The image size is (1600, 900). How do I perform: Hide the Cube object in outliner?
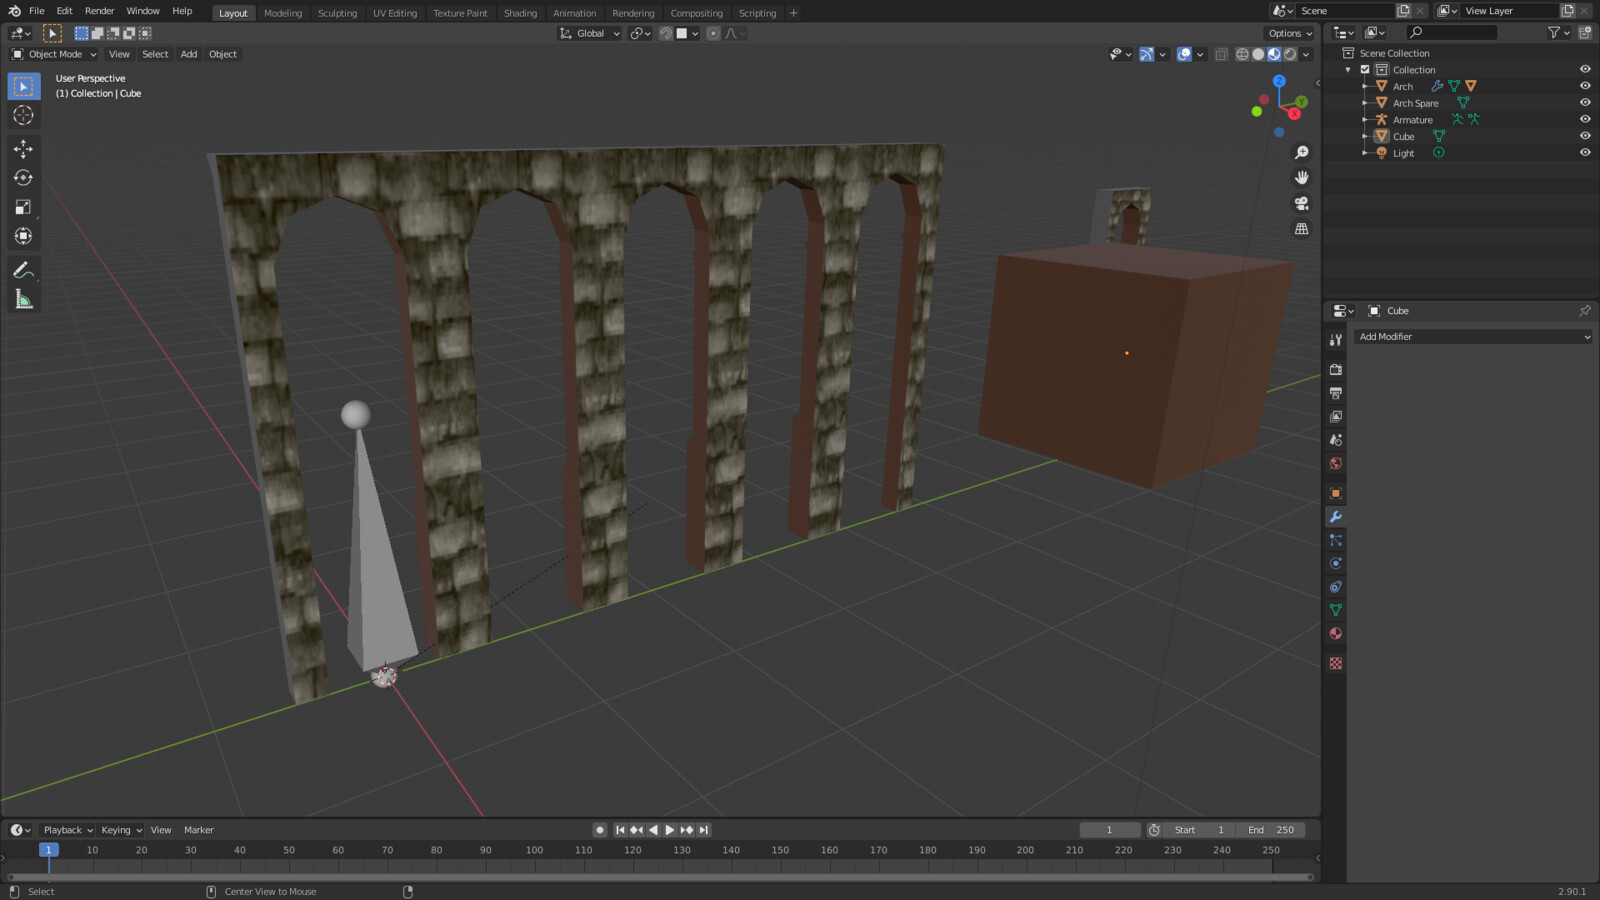(1585, 136)
